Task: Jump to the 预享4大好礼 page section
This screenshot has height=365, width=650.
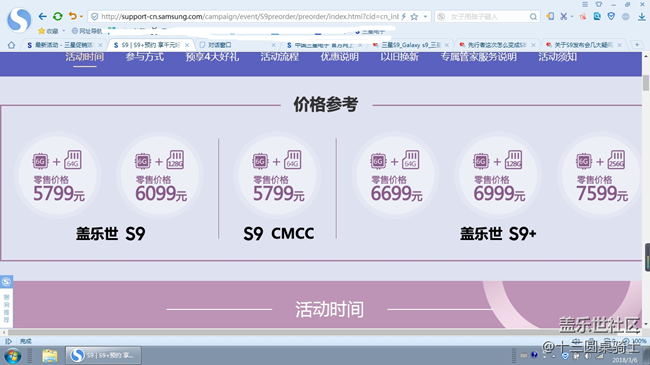Action: [x=212, y=57]
